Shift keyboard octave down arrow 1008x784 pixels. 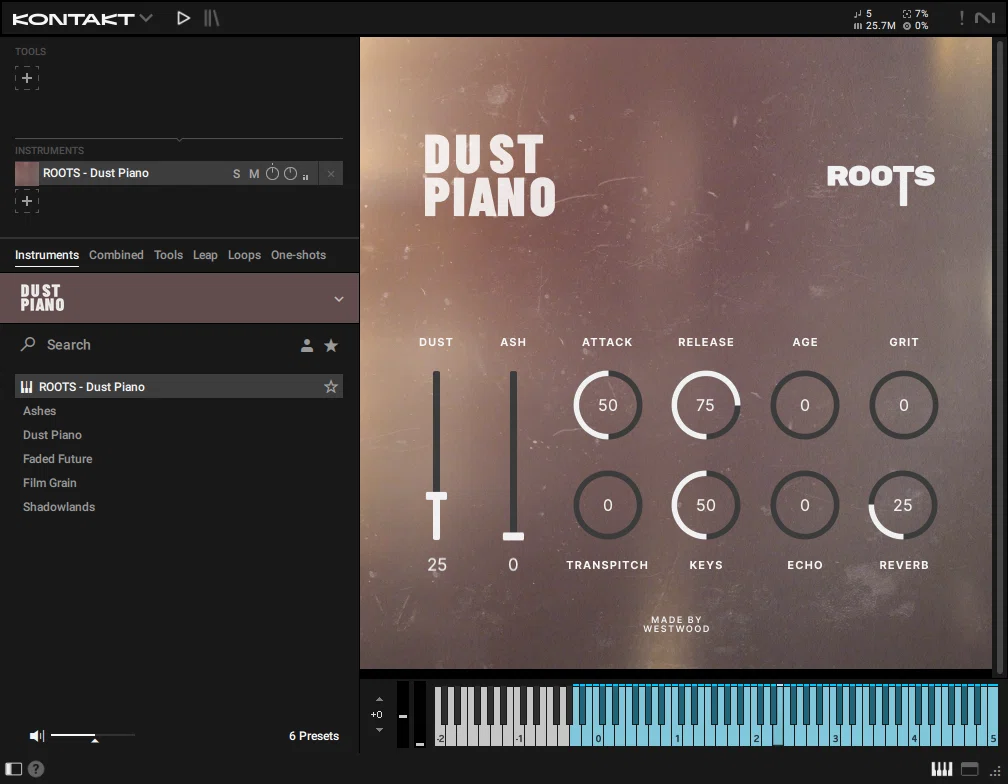[379, 730]
